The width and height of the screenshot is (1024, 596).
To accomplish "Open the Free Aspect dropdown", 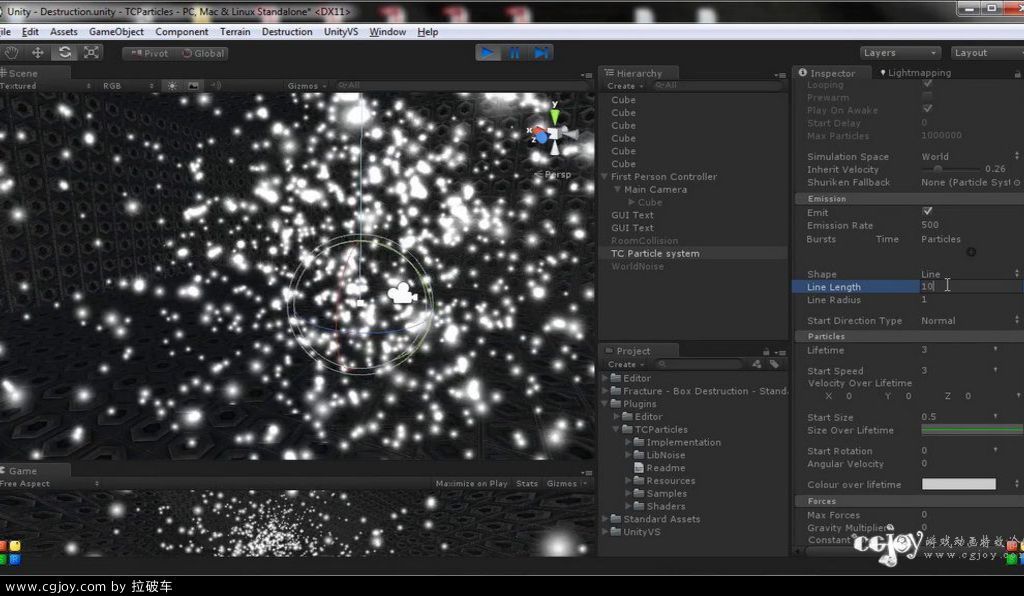I will (x=50, y=484).
